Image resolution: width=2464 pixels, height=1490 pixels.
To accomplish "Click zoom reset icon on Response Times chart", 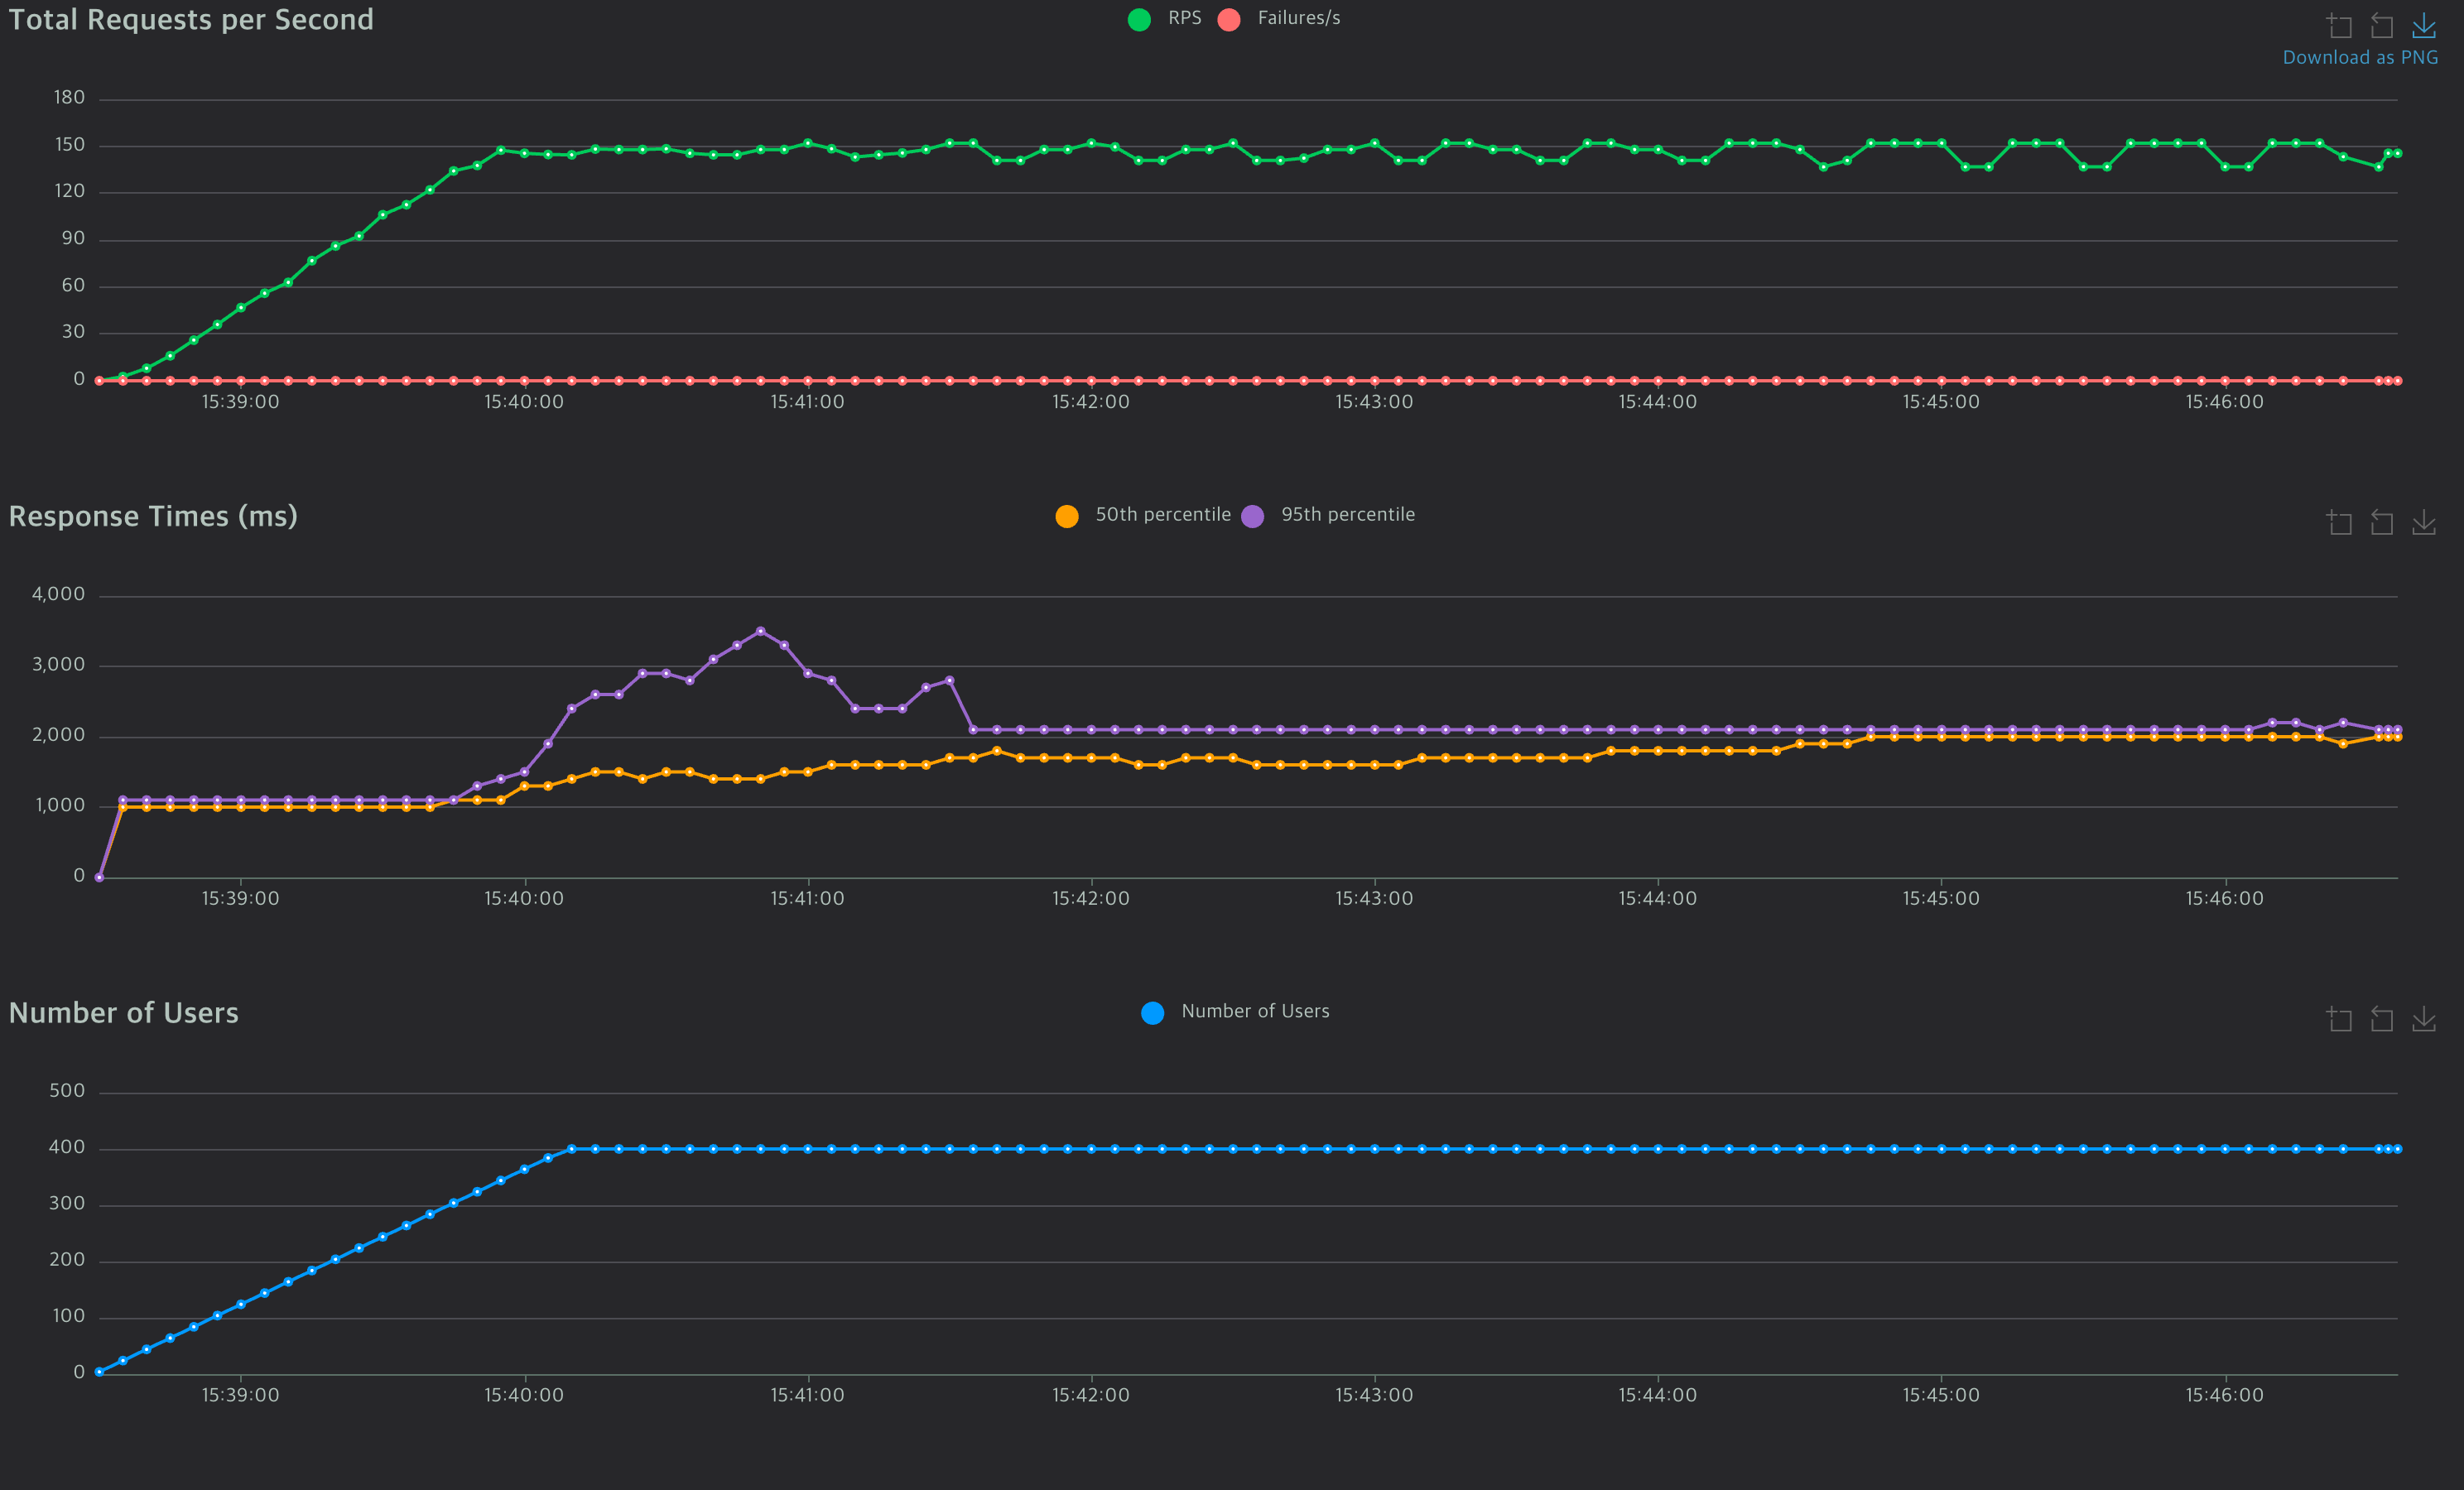I will click(x=2381, y=522).
